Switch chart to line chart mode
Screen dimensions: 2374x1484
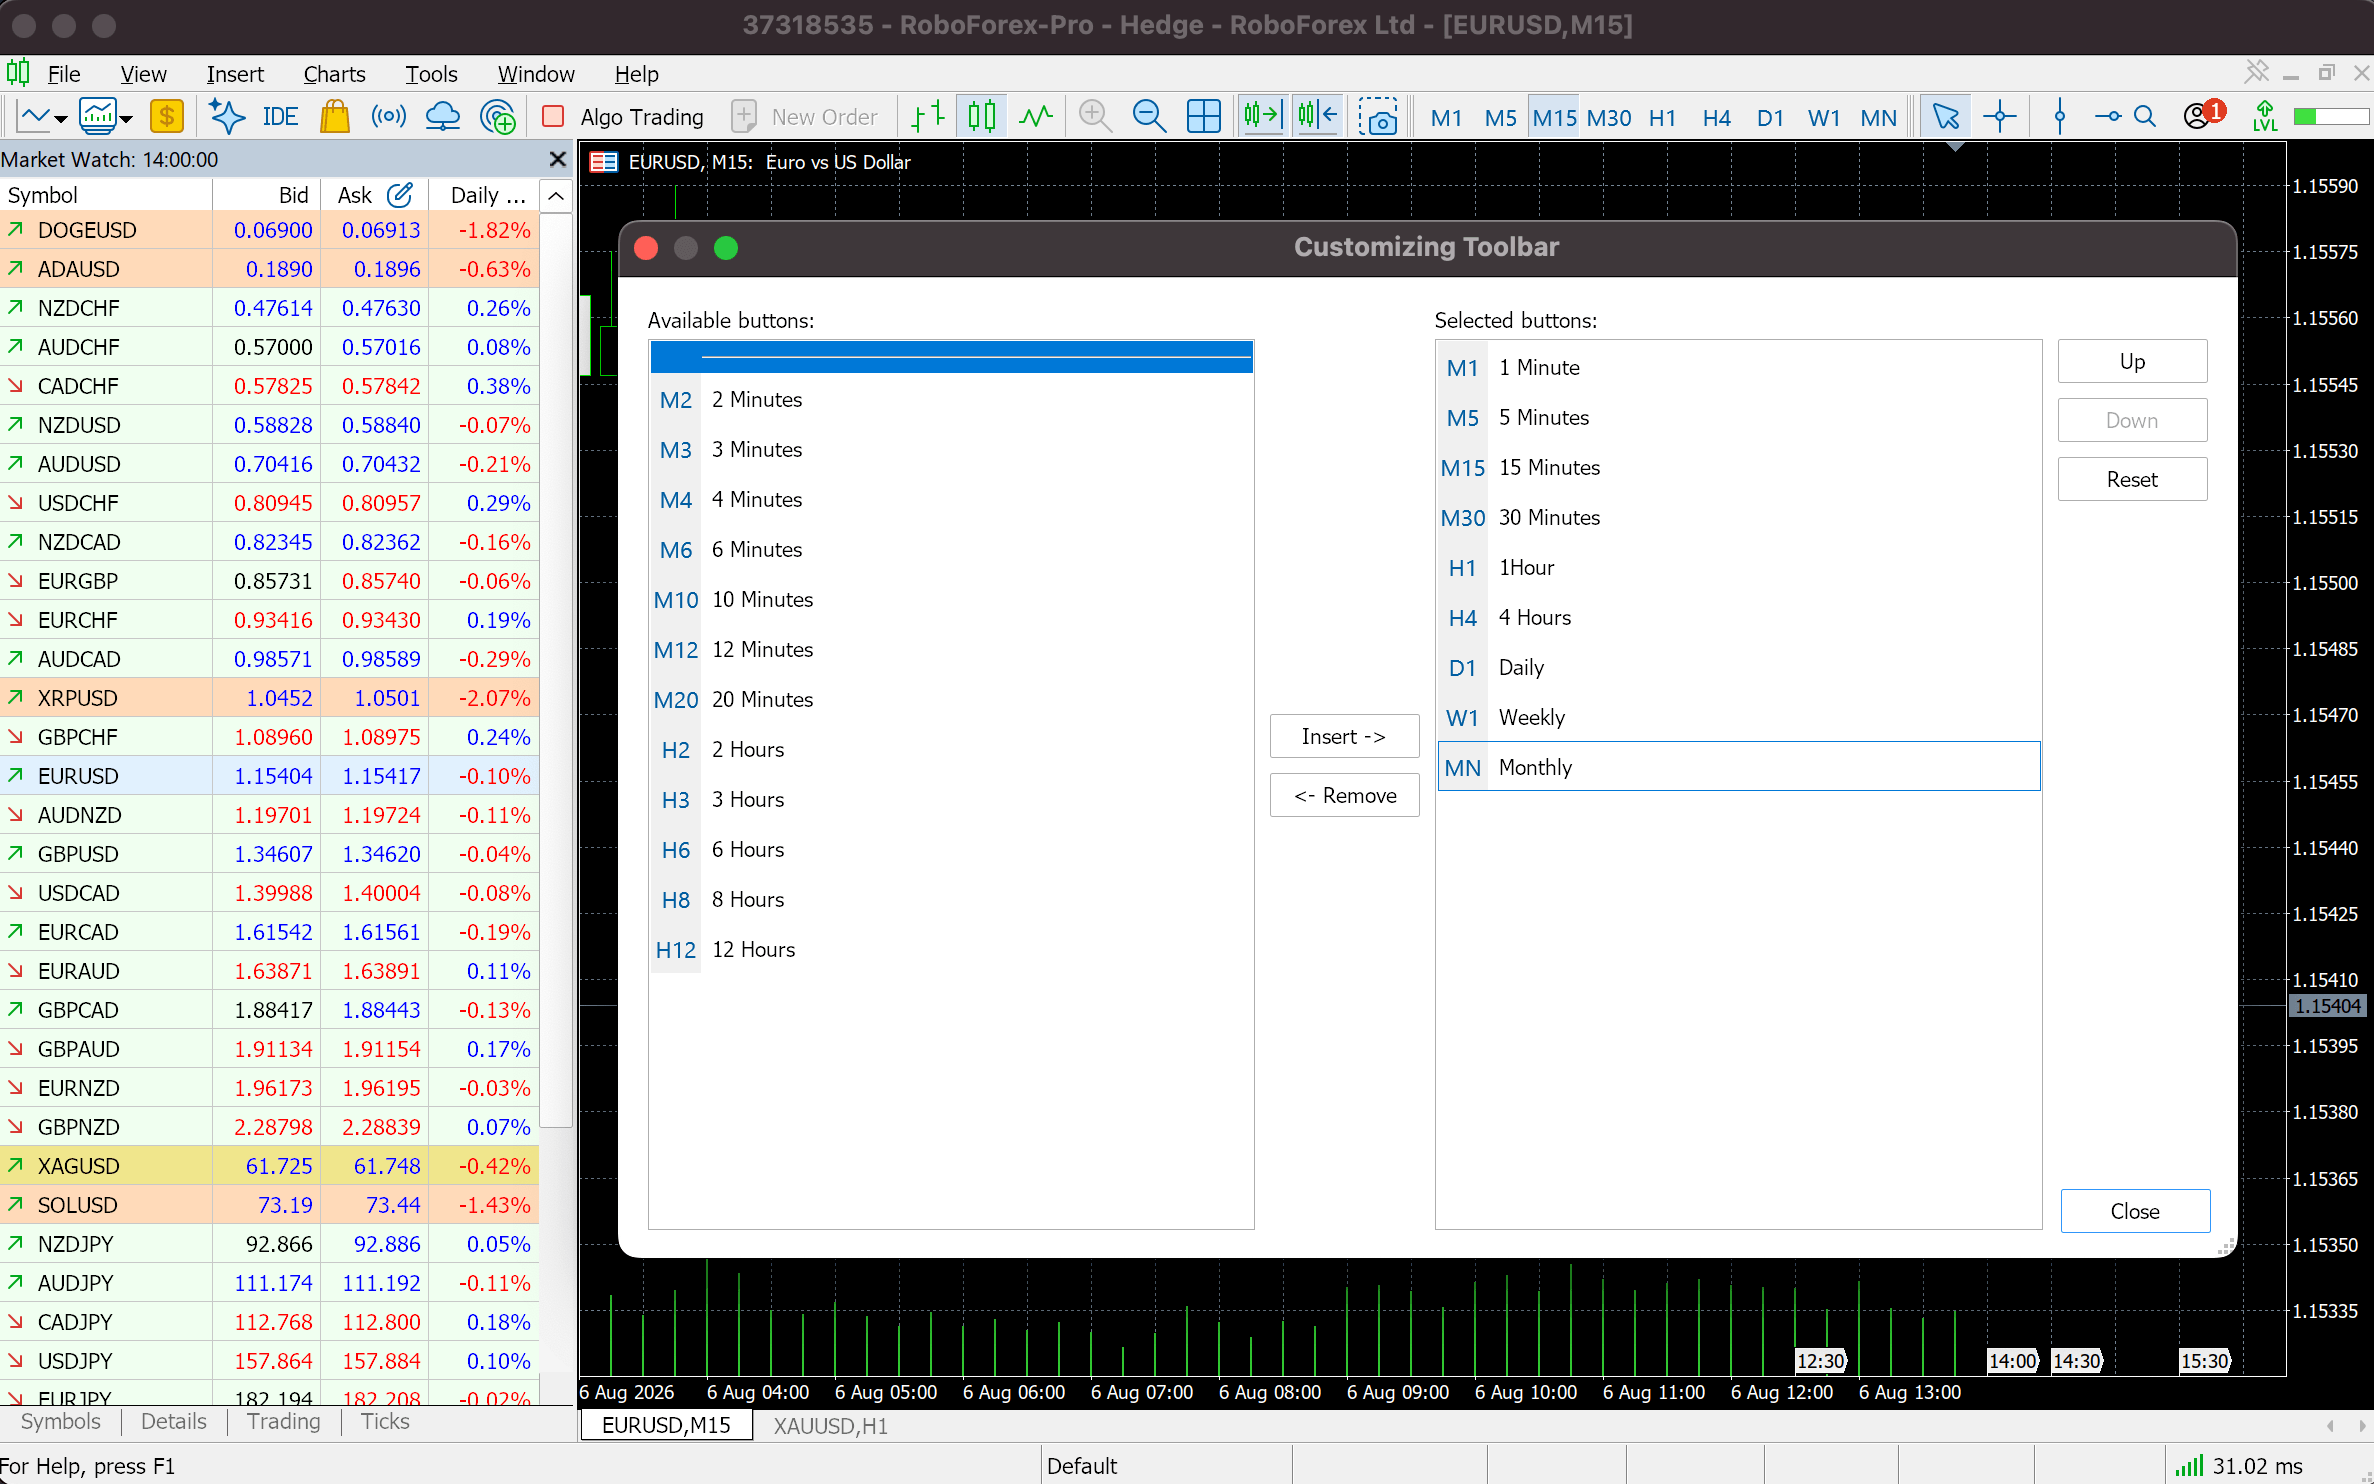coord(1036,117)
